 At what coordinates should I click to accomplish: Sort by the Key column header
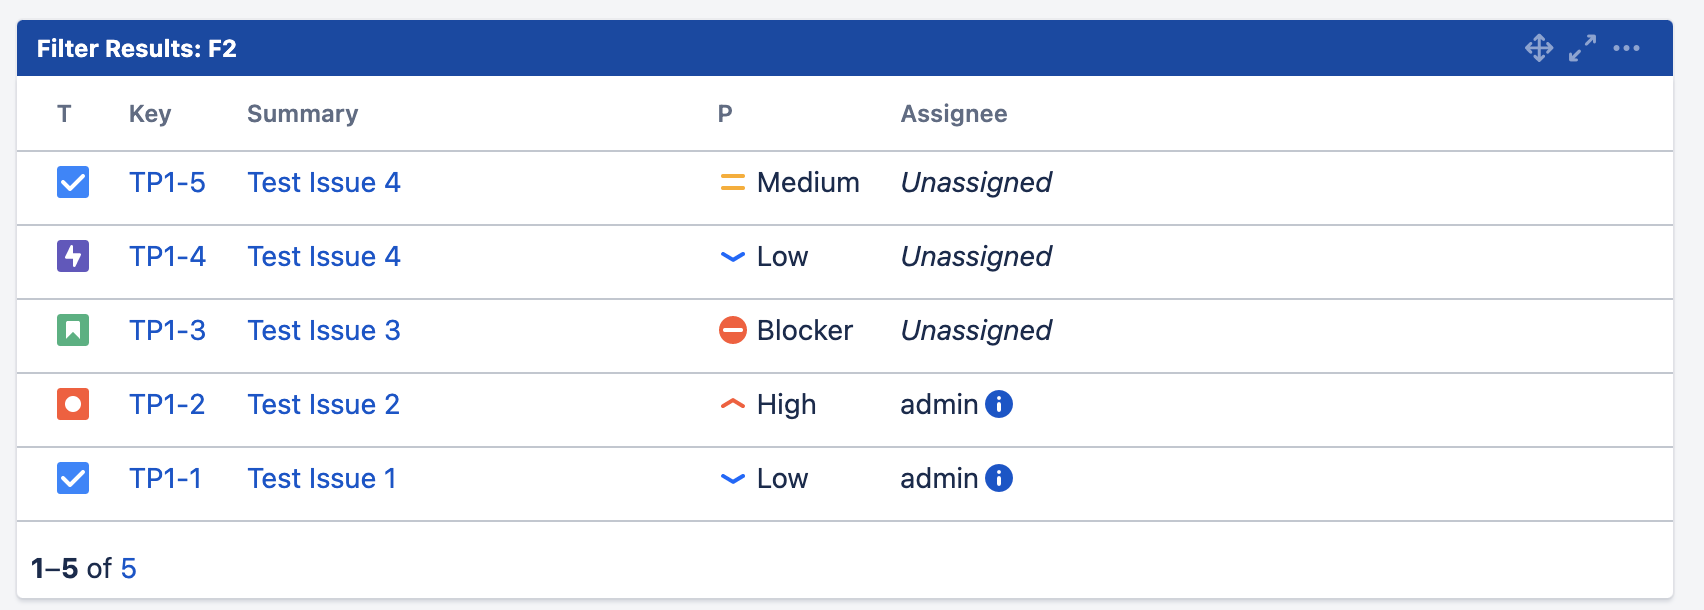pyautogui.click(x=150, y=114)
